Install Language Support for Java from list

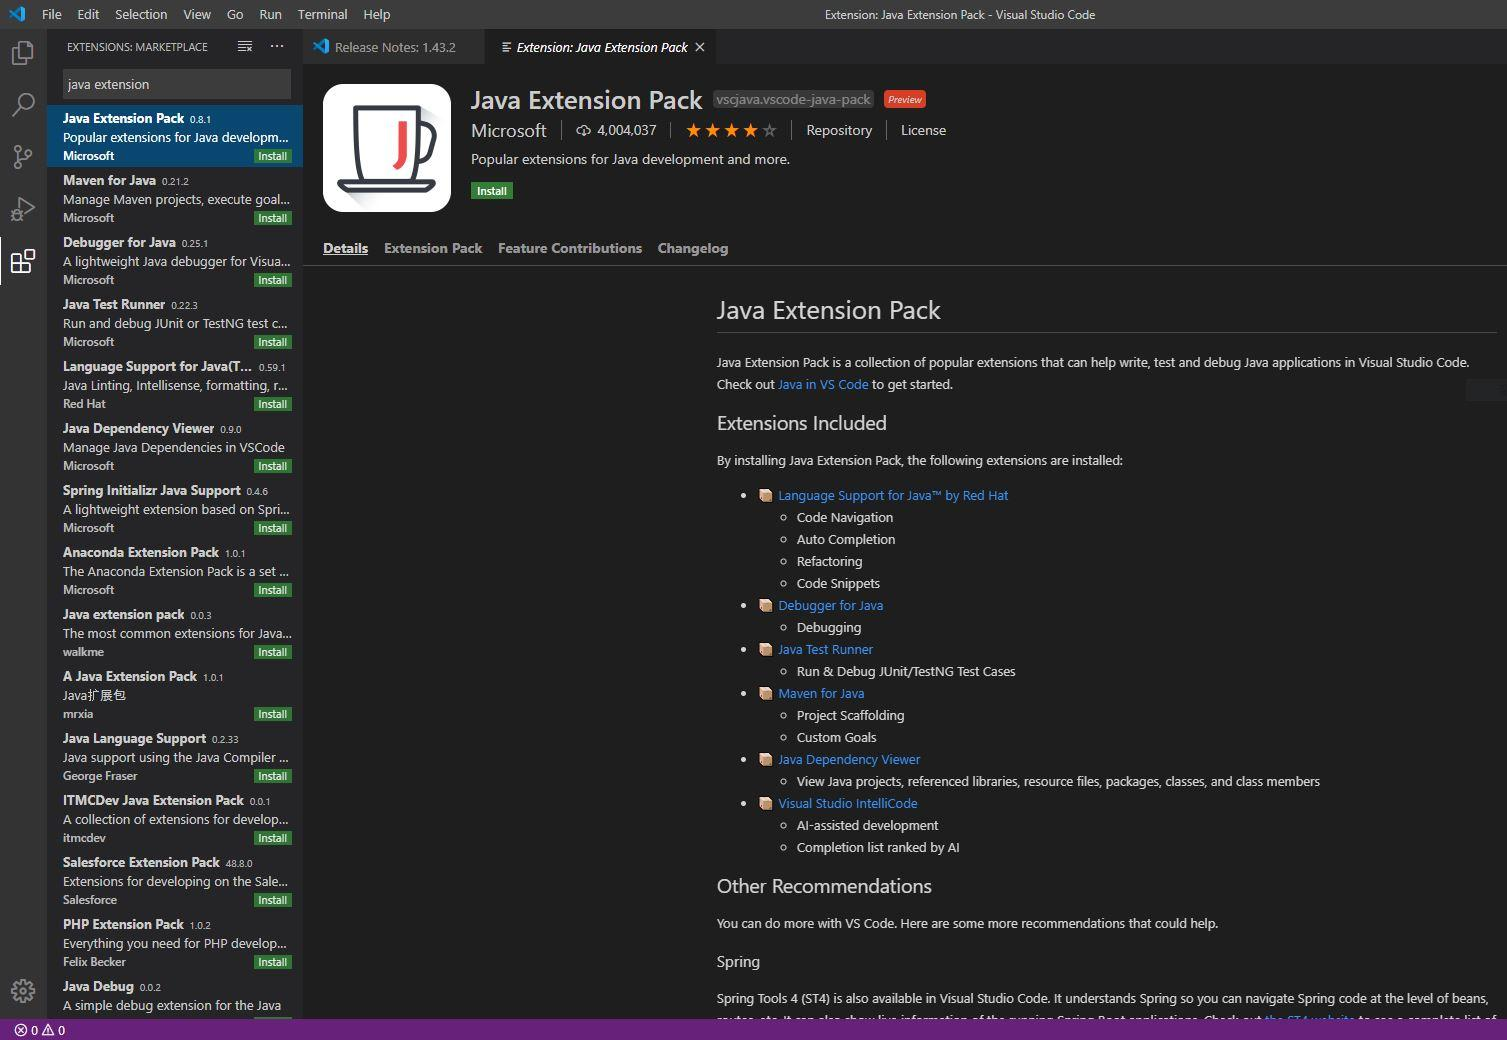(x=272, y=404)
